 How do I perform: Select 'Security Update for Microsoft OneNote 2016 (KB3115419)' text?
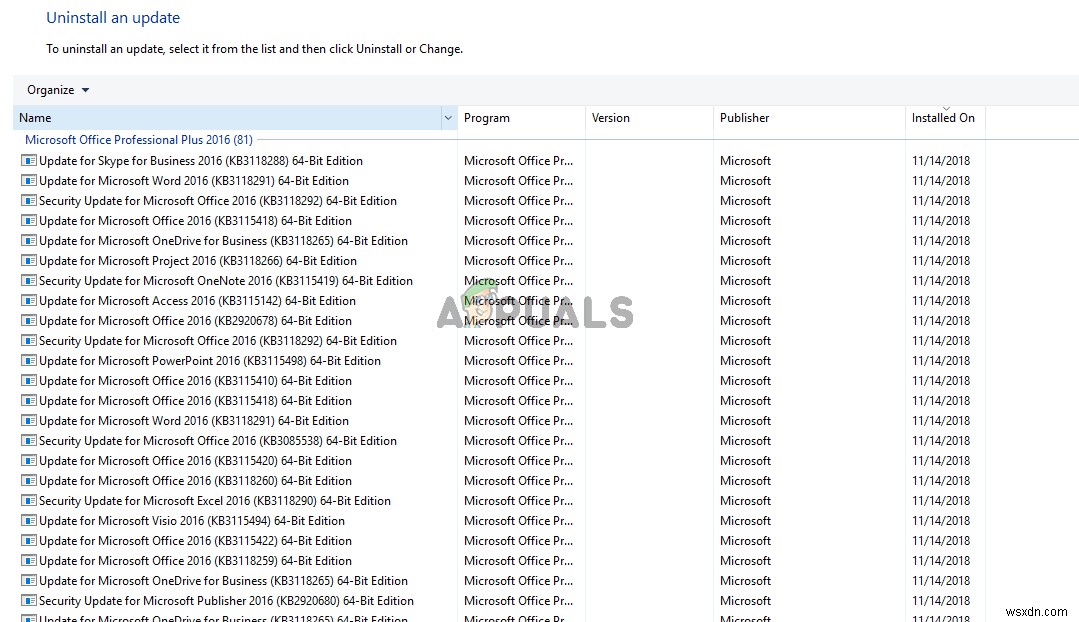226,281
